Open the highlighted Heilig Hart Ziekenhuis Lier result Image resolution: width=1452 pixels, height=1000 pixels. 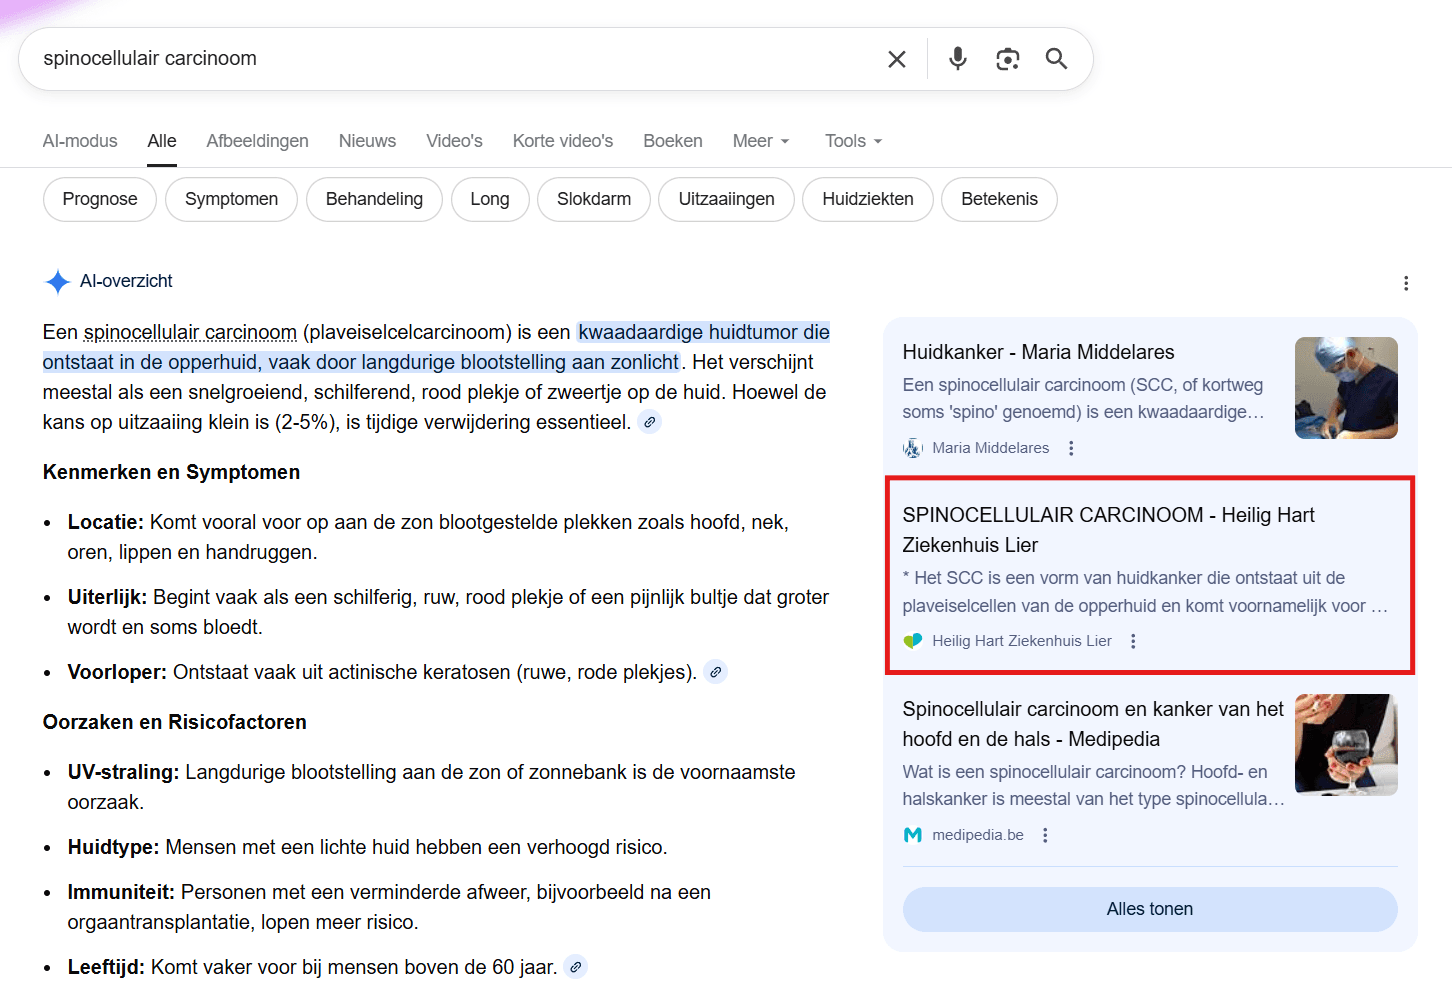pyautogui.click(x=1108, y=530)
